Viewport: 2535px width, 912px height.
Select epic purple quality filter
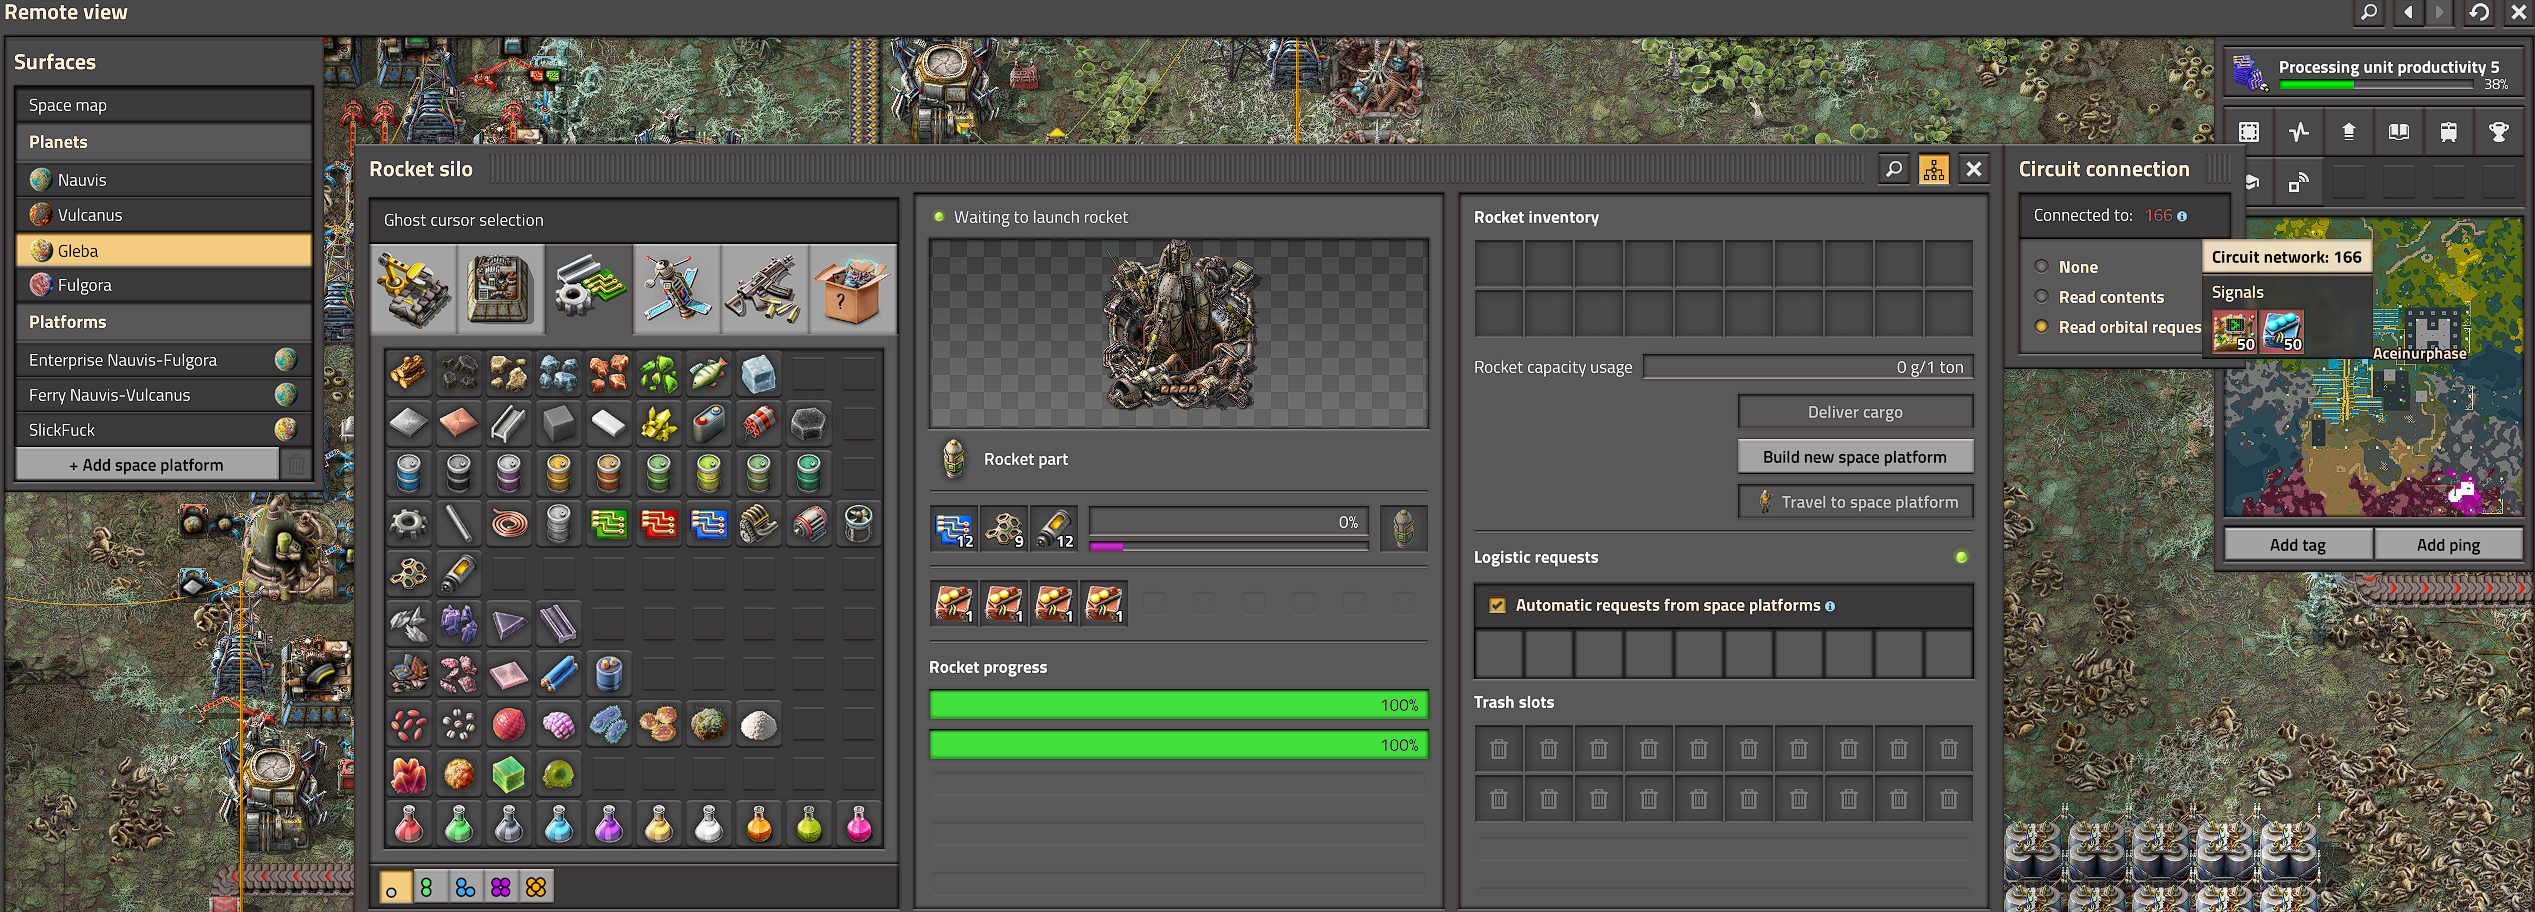(x=501, y=887)
